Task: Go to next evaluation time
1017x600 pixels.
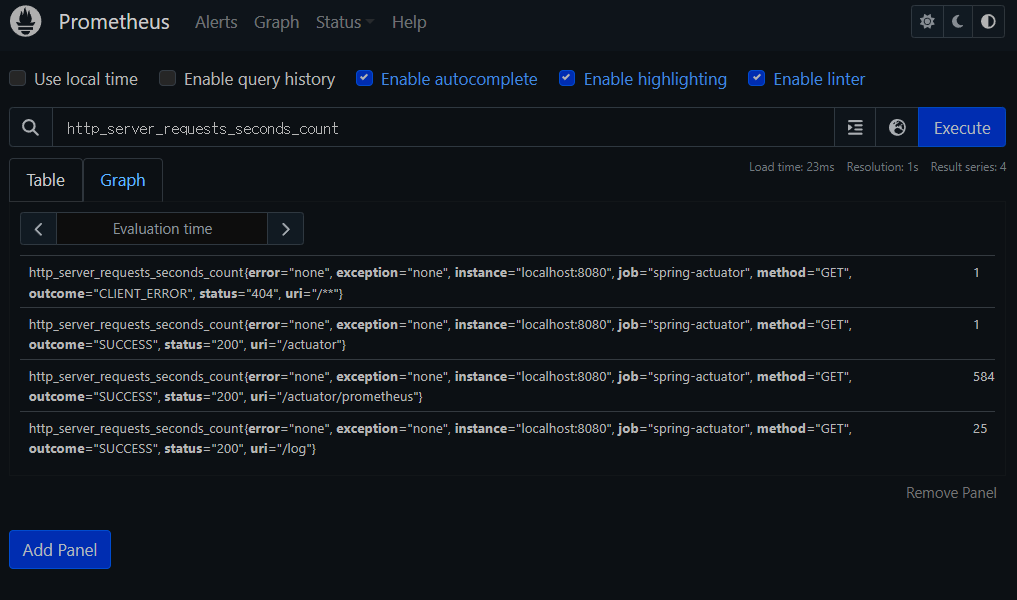Action: (x=285, y=229)
